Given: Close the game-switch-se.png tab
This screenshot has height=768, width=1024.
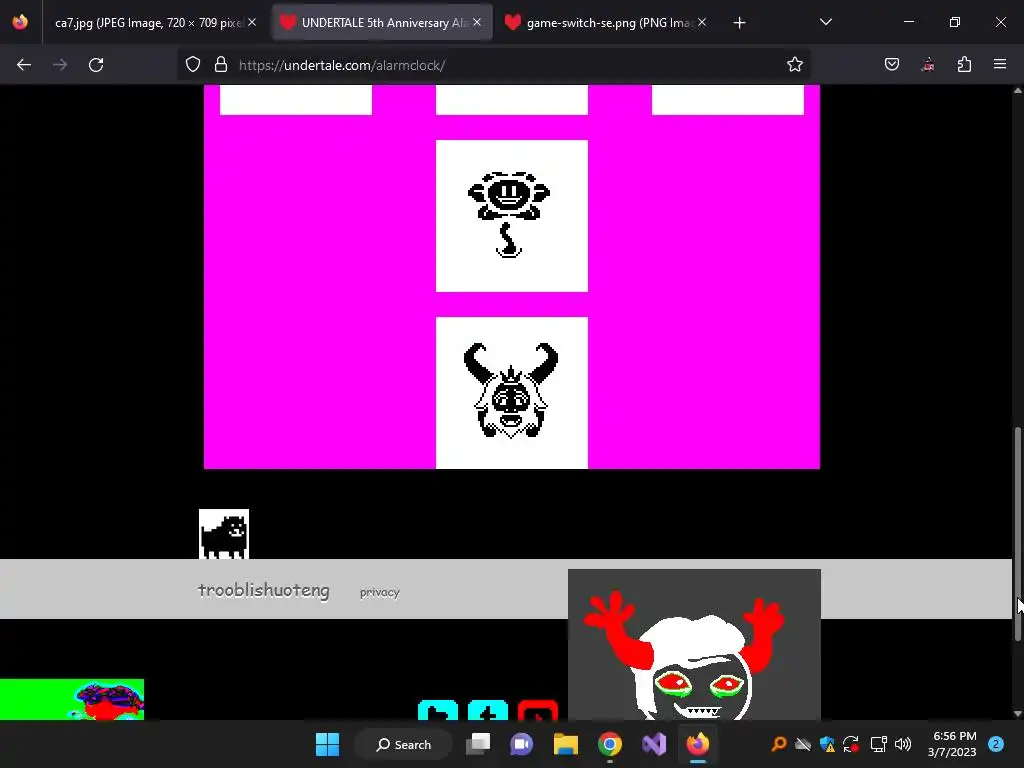Looking at the screenshot, I should pyautogui.click(x=702, y=22).
